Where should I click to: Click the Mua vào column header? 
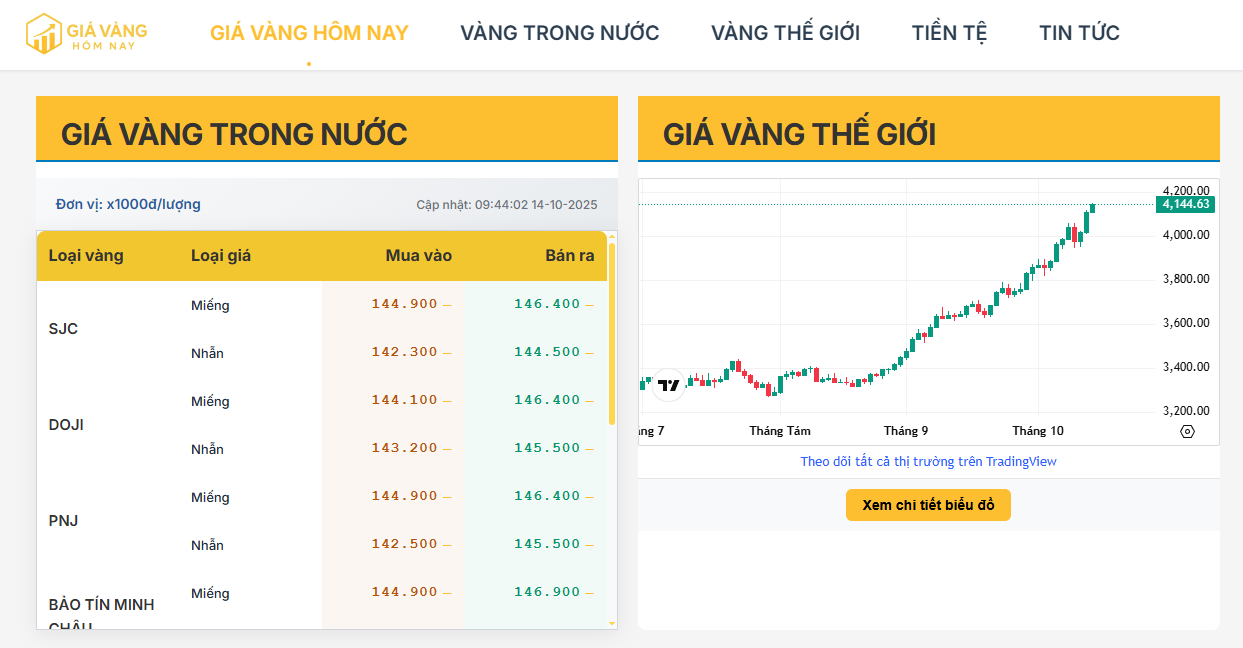[418, 255]
